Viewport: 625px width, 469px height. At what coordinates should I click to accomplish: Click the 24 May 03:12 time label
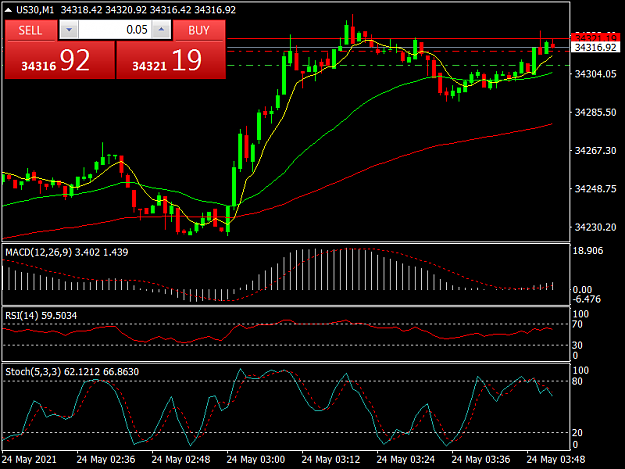(331, 459)
